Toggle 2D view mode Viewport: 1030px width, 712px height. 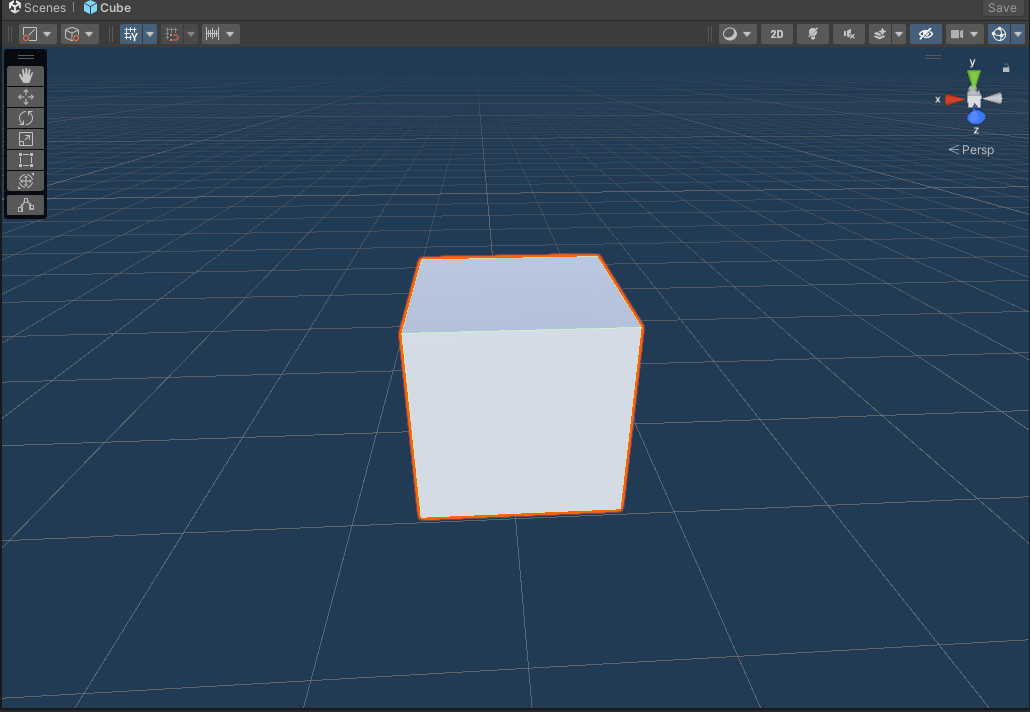tap(776, 34)
